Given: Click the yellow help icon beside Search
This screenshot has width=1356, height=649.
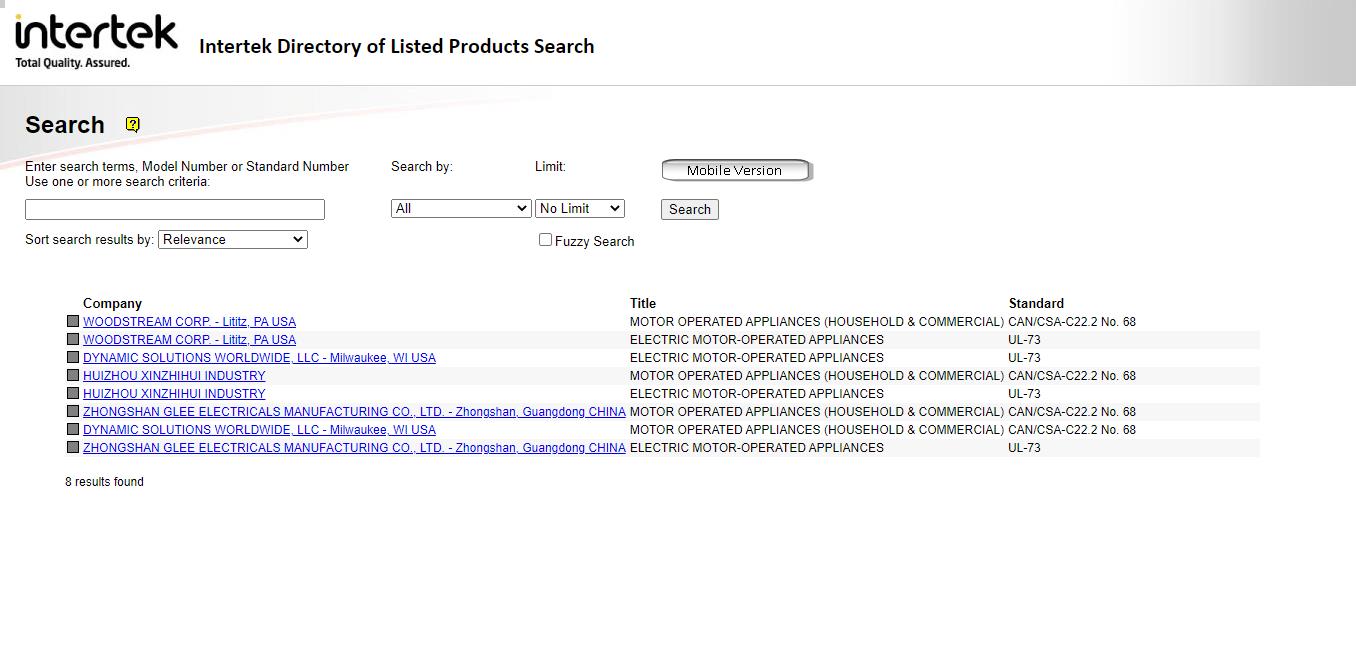Looking at the screenshot, I should point(132,124).
